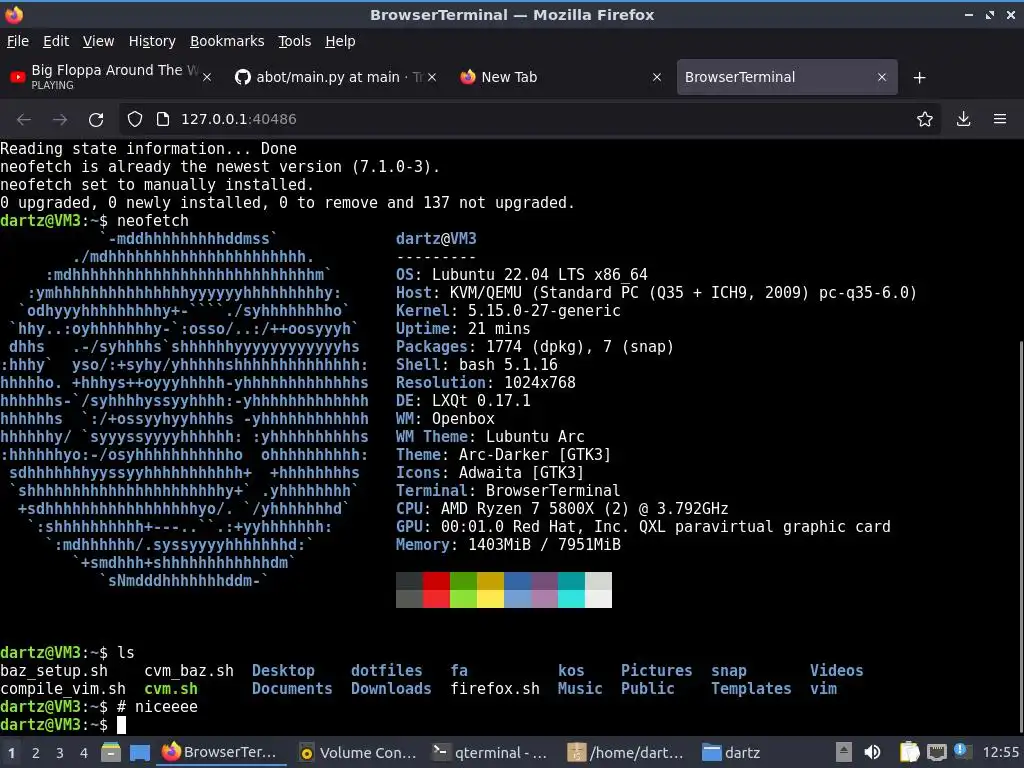Screen dimensions: 1024x768
Task: Open the /home/dartz taskbar window
Action: (x=627, y=752)
